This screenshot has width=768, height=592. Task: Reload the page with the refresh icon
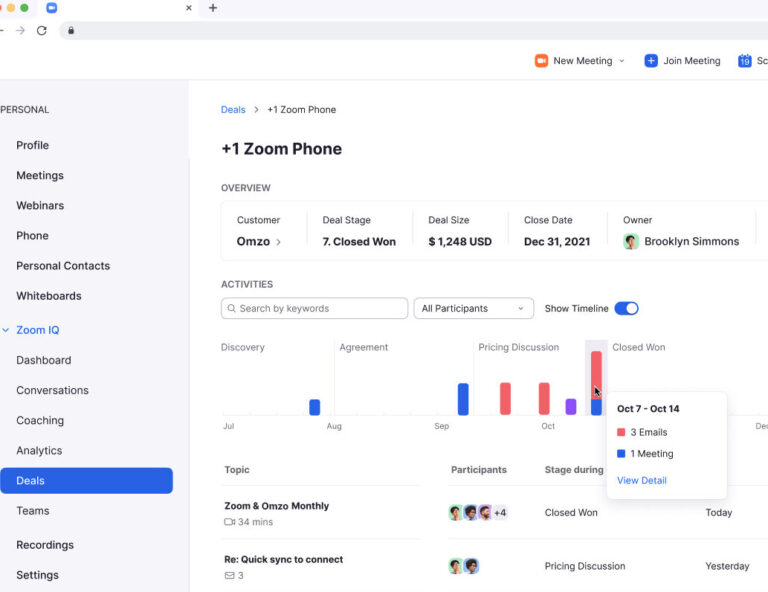[x=42, y=30]
